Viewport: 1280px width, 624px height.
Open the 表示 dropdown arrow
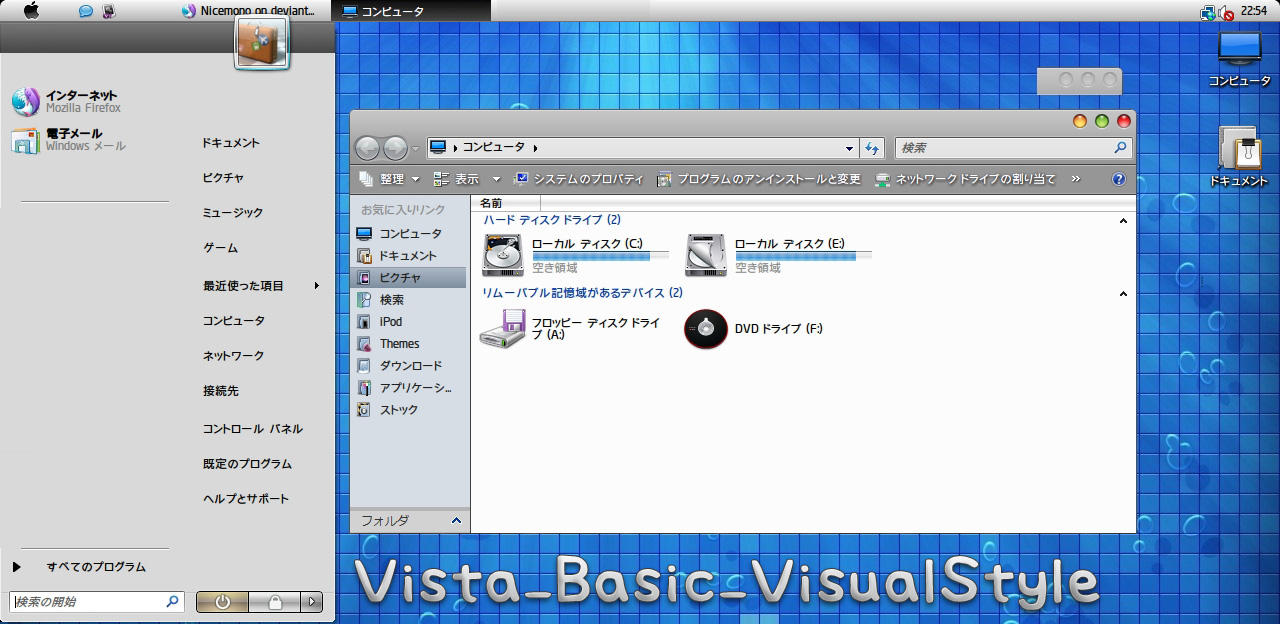click(x=496, y=180)
